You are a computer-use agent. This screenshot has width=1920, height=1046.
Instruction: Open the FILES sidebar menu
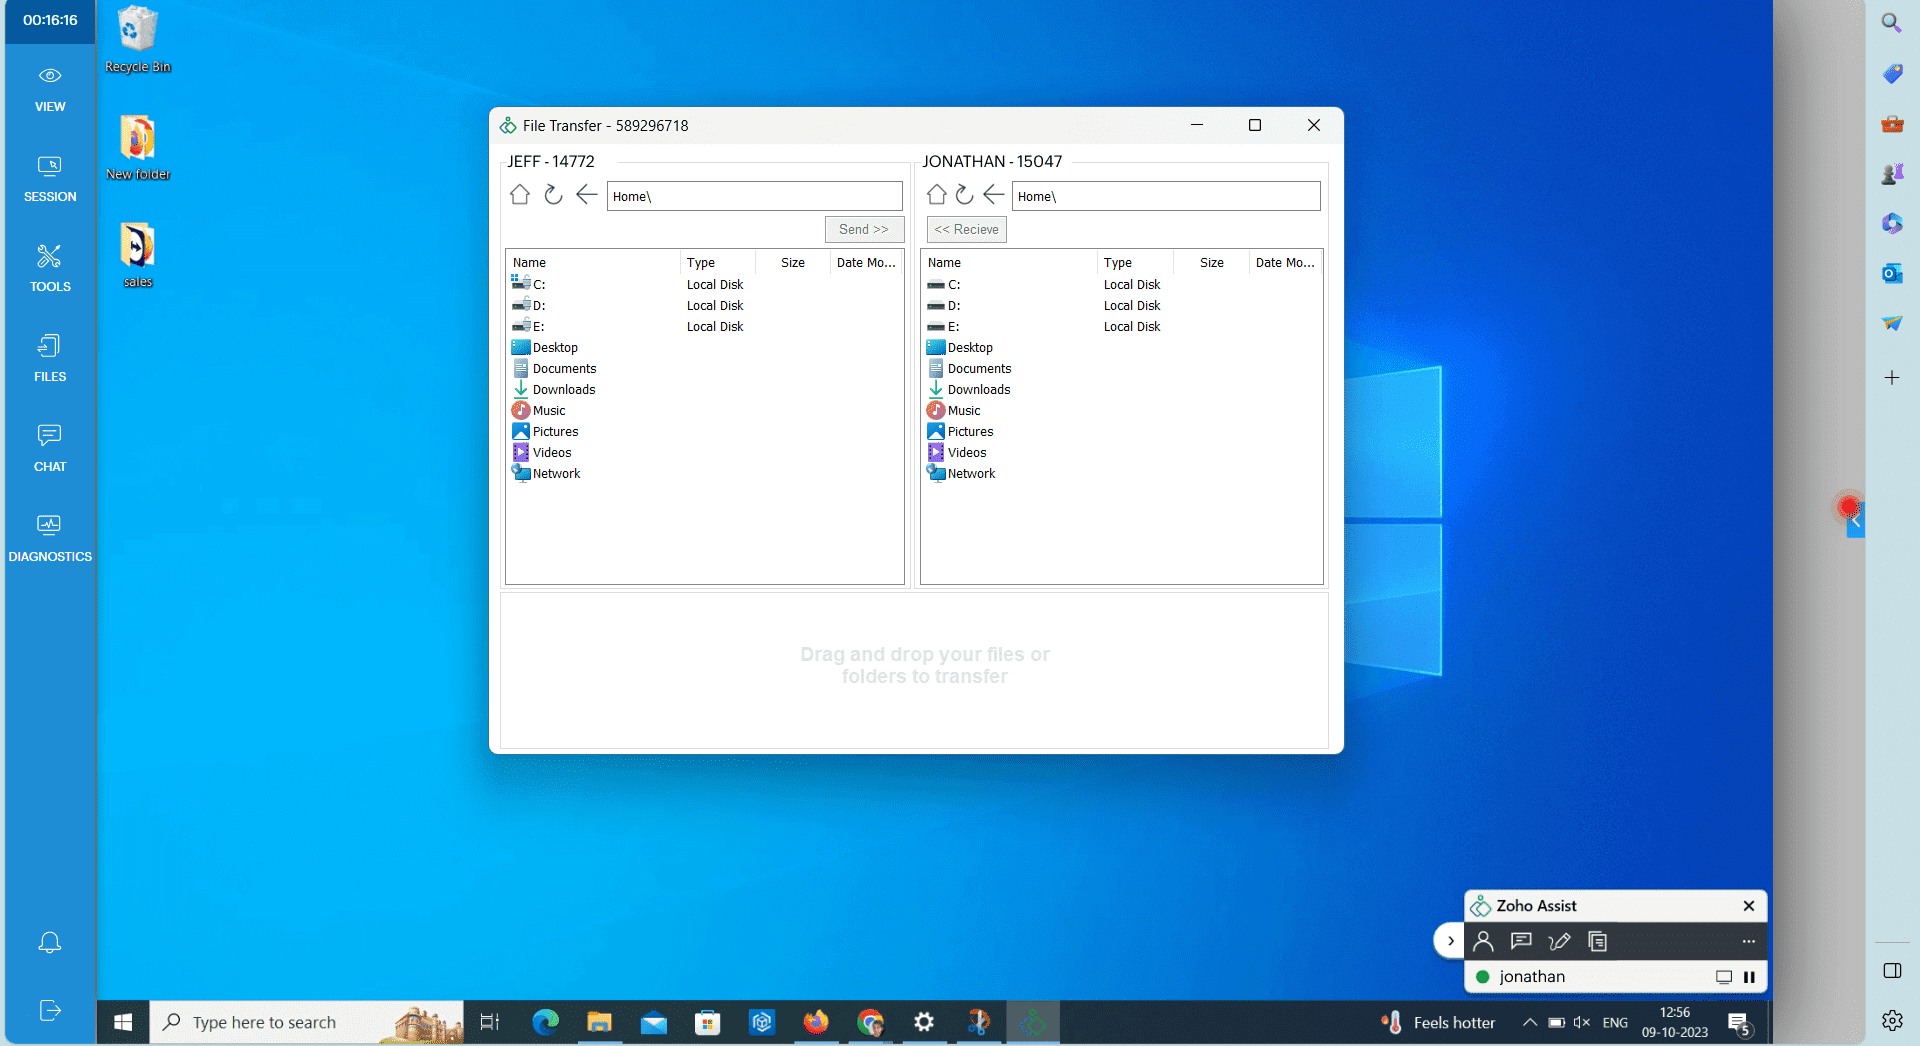[49, 358]
